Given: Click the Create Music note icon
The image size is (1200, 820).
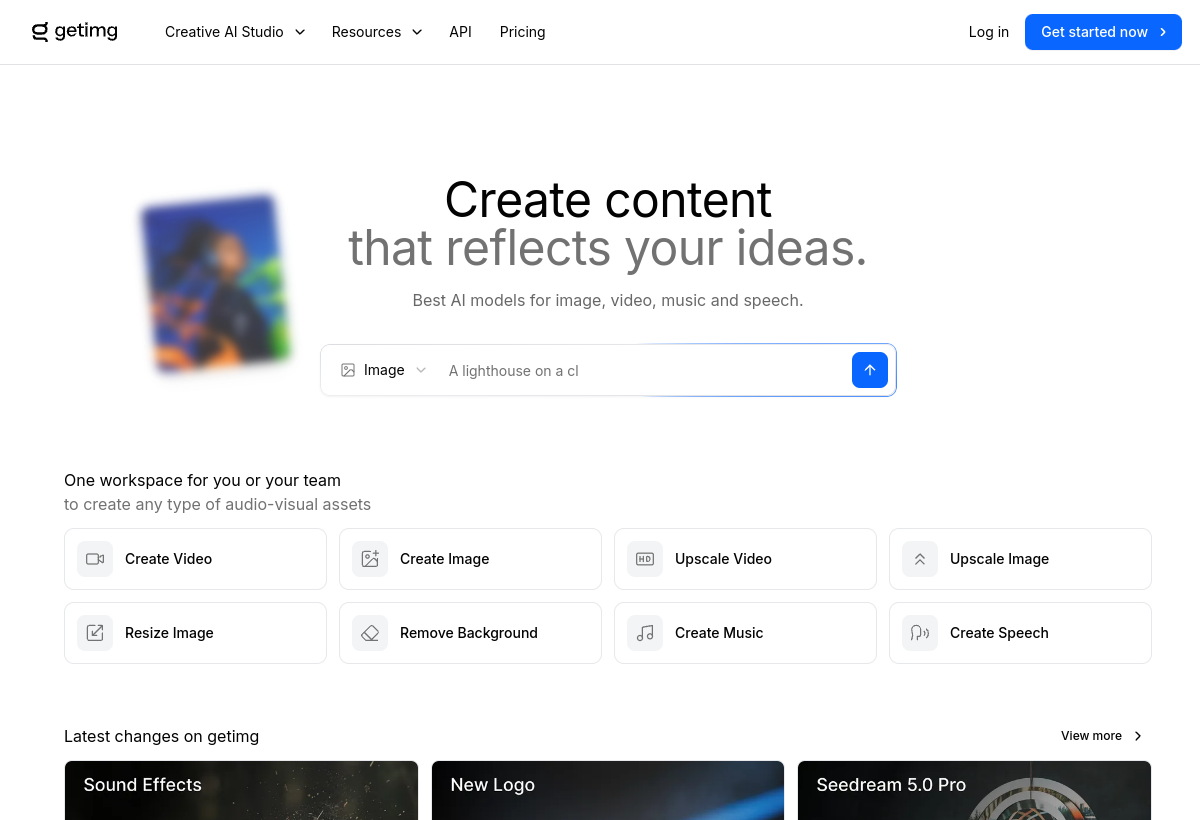Looking at the screenshot, I should point(645,633).
